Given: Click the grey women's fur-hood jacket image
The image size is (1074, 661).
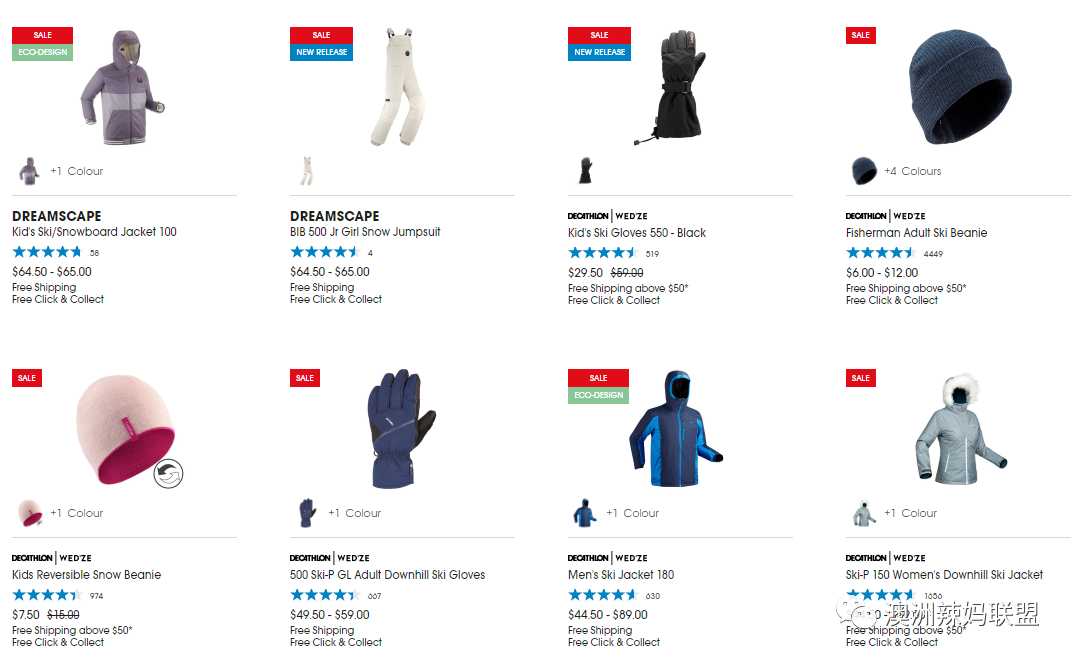Looking at the screenshot, I should pyautogui.click(x=960, y=429).
